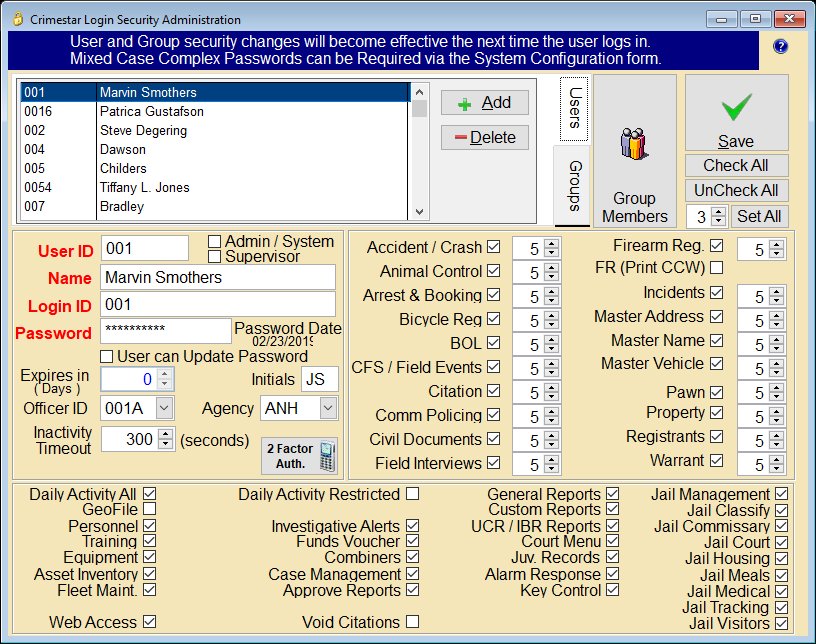
Task: Adjust the Warrant level spinner
Action: pos(776,464)
